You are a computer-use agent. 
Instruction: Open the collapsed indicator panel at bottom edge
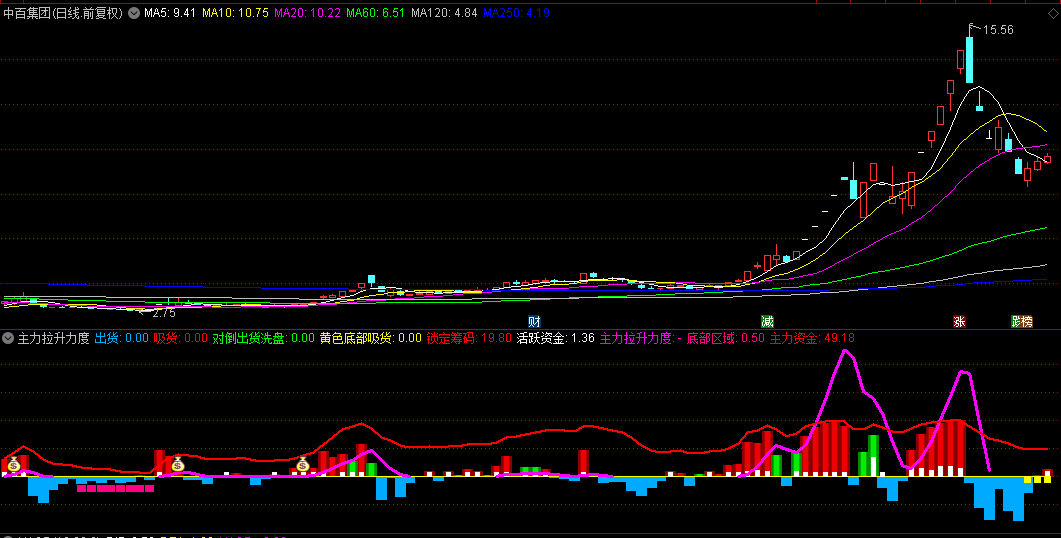coord(8,536)
